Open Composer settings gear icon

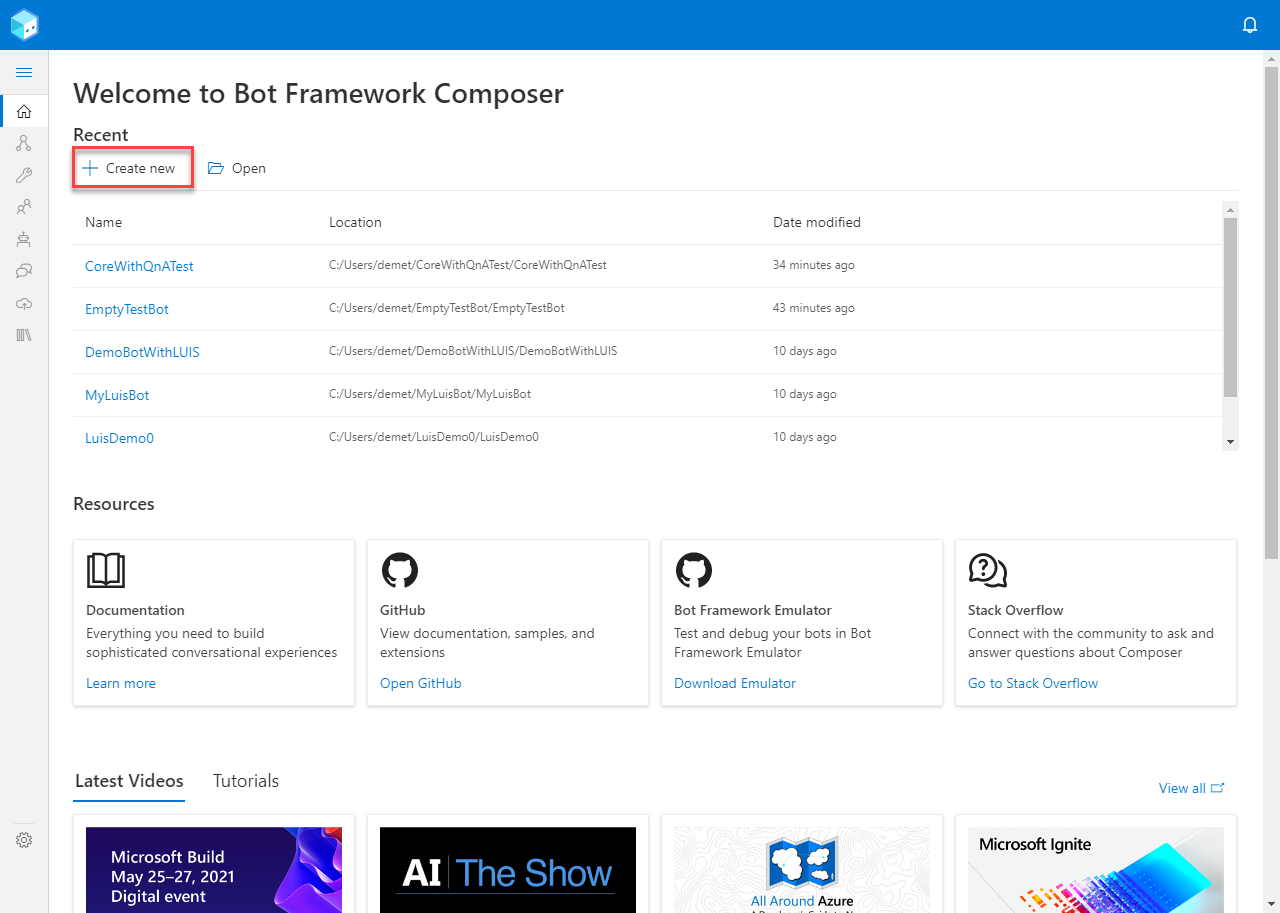coord(24,840)
